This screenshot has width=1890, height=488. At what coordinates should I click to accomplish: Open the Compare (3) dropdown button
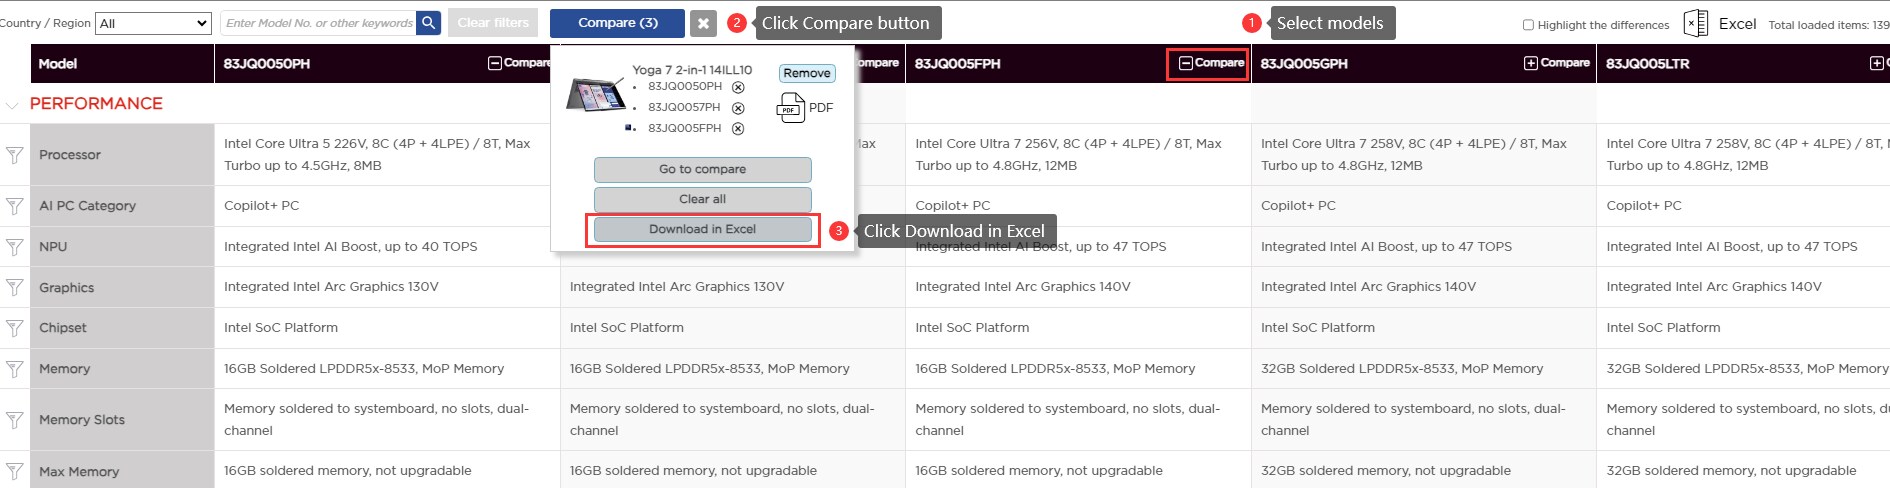617,23
